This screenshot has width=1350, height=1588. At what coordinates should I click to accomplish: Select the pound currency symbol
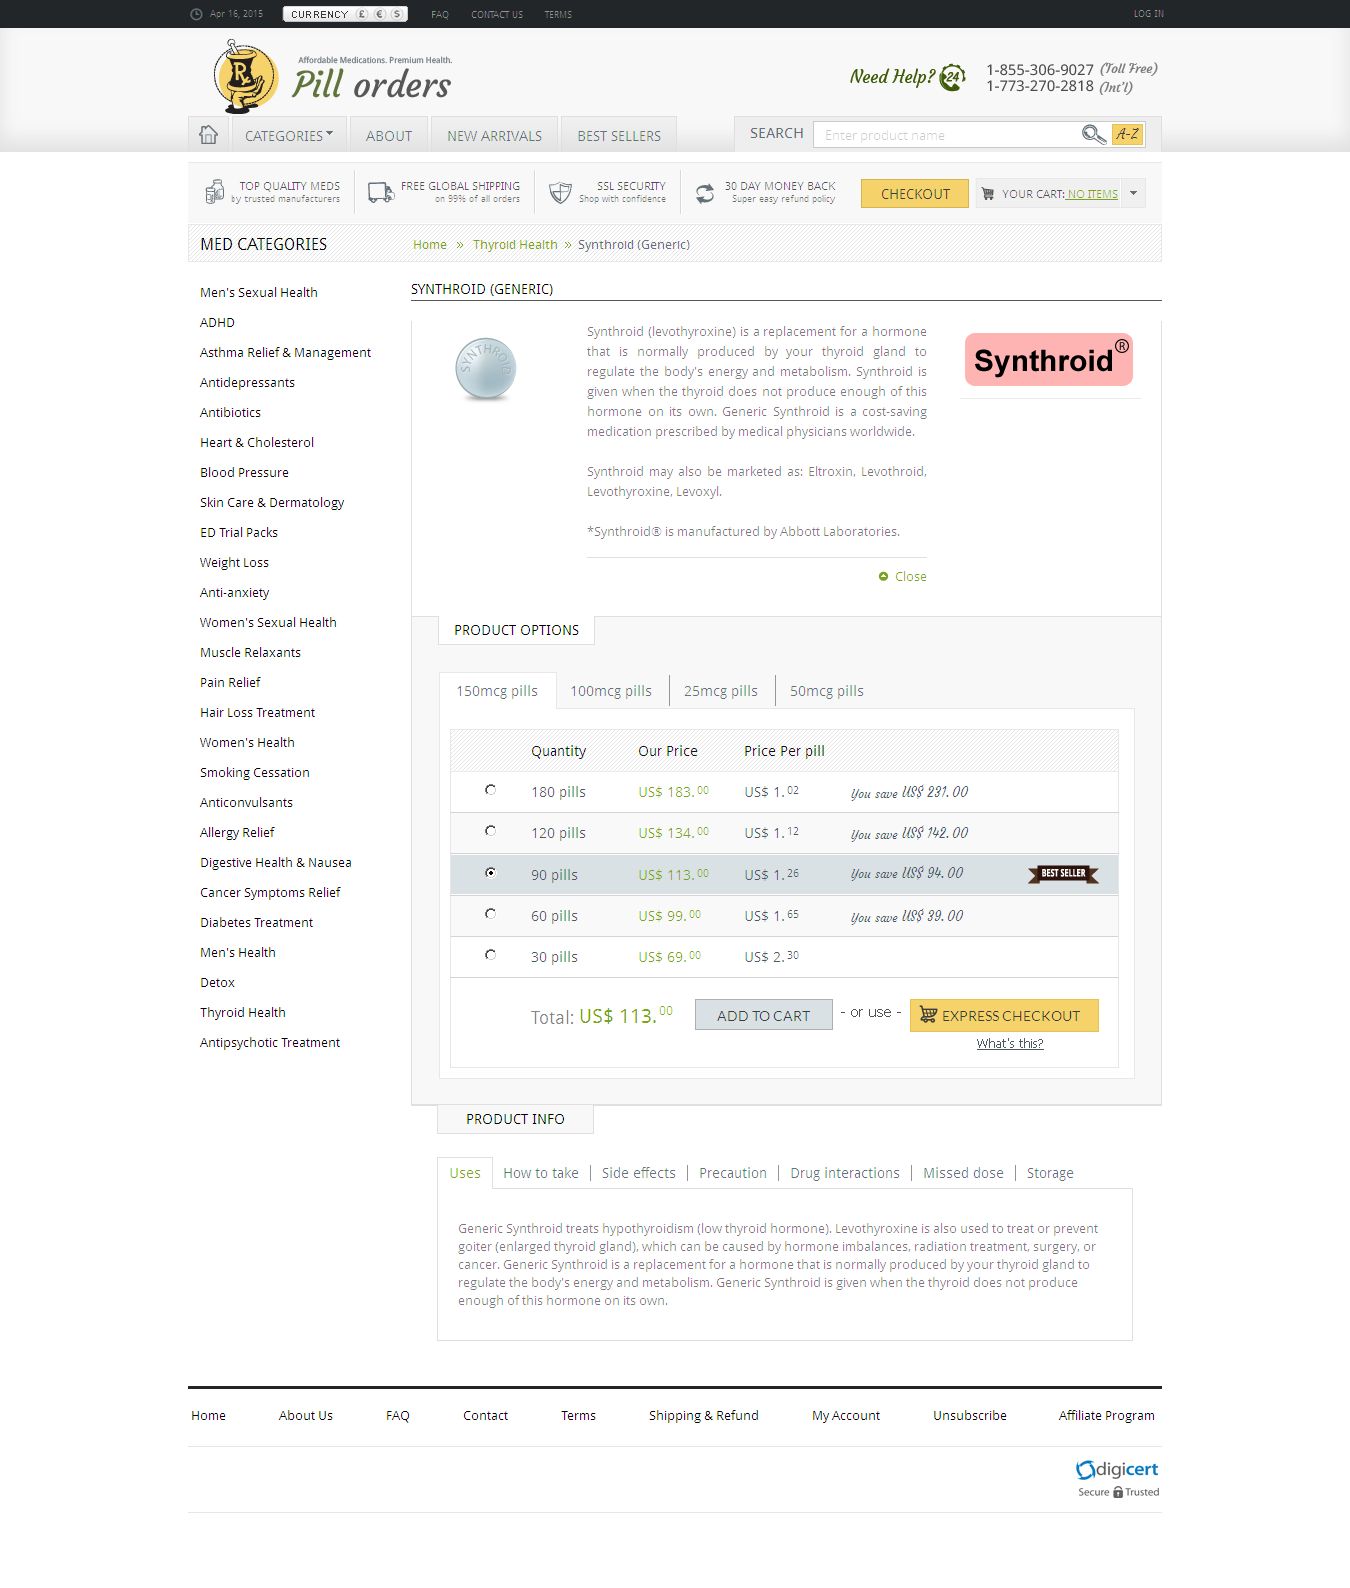click(362, 14)
